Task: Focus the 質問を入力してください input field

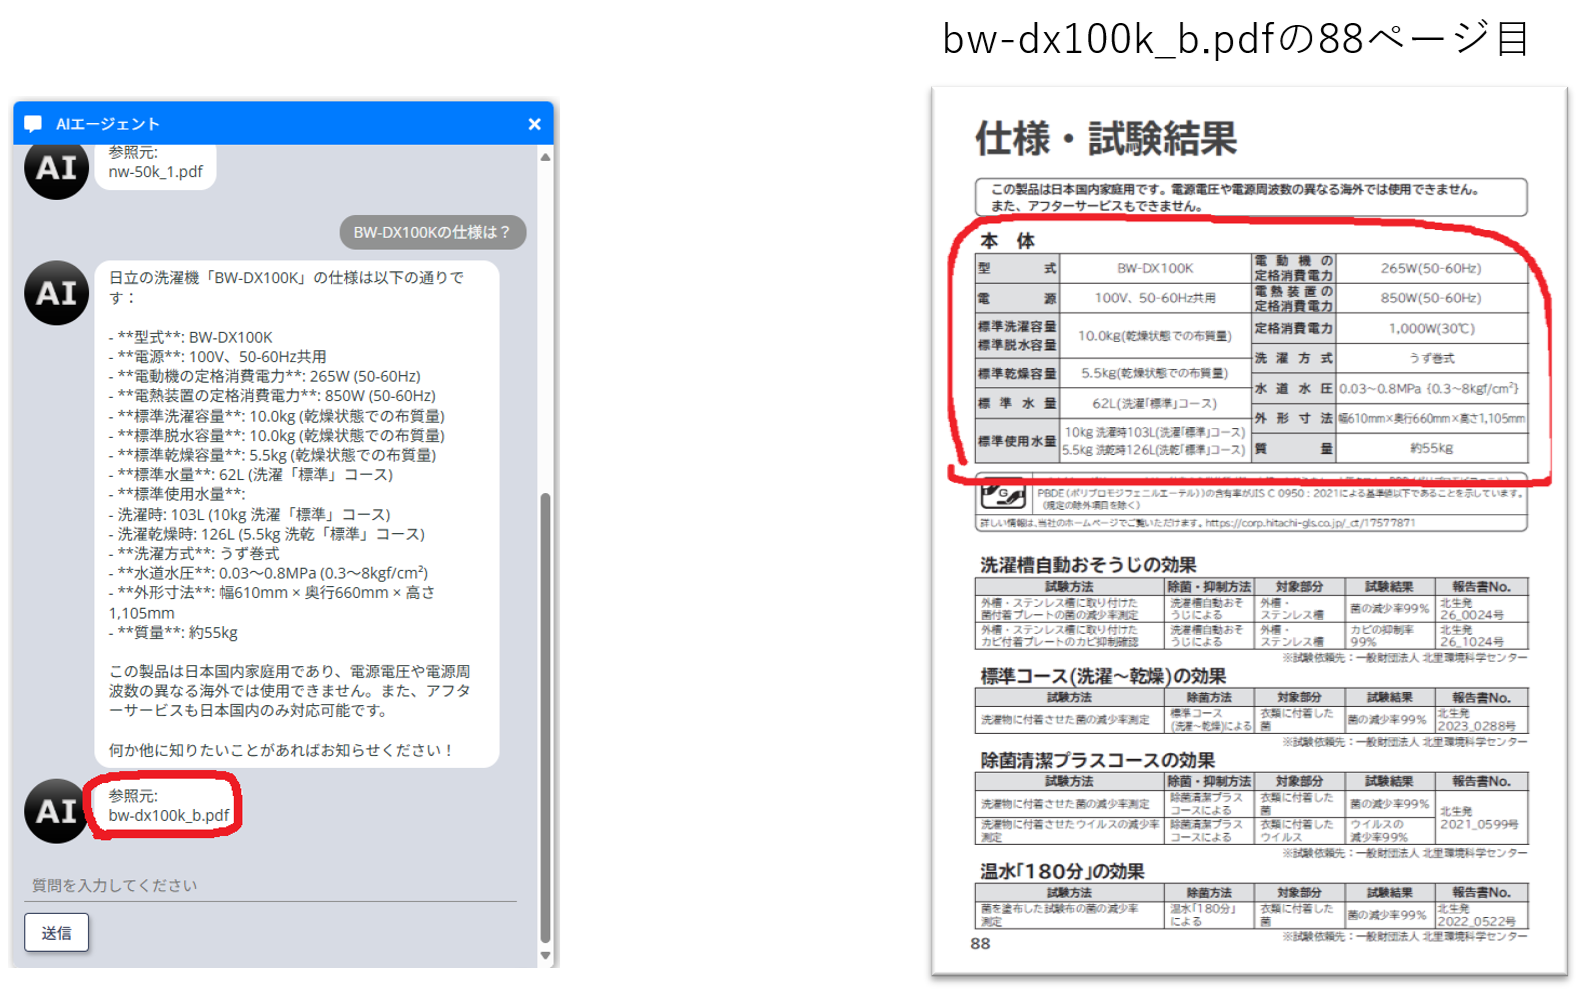Action: (270, 885)
